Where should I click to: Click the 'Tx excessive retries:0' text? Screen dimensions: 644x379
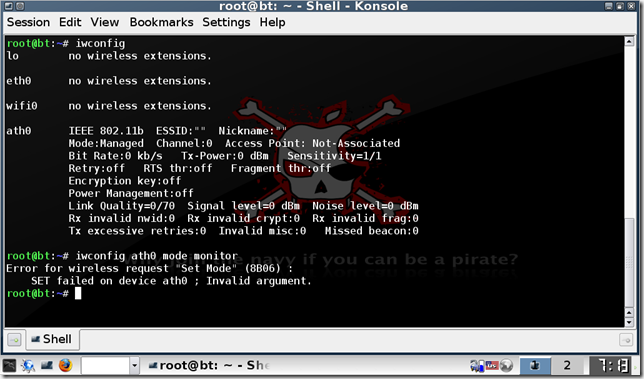(137, 231)
